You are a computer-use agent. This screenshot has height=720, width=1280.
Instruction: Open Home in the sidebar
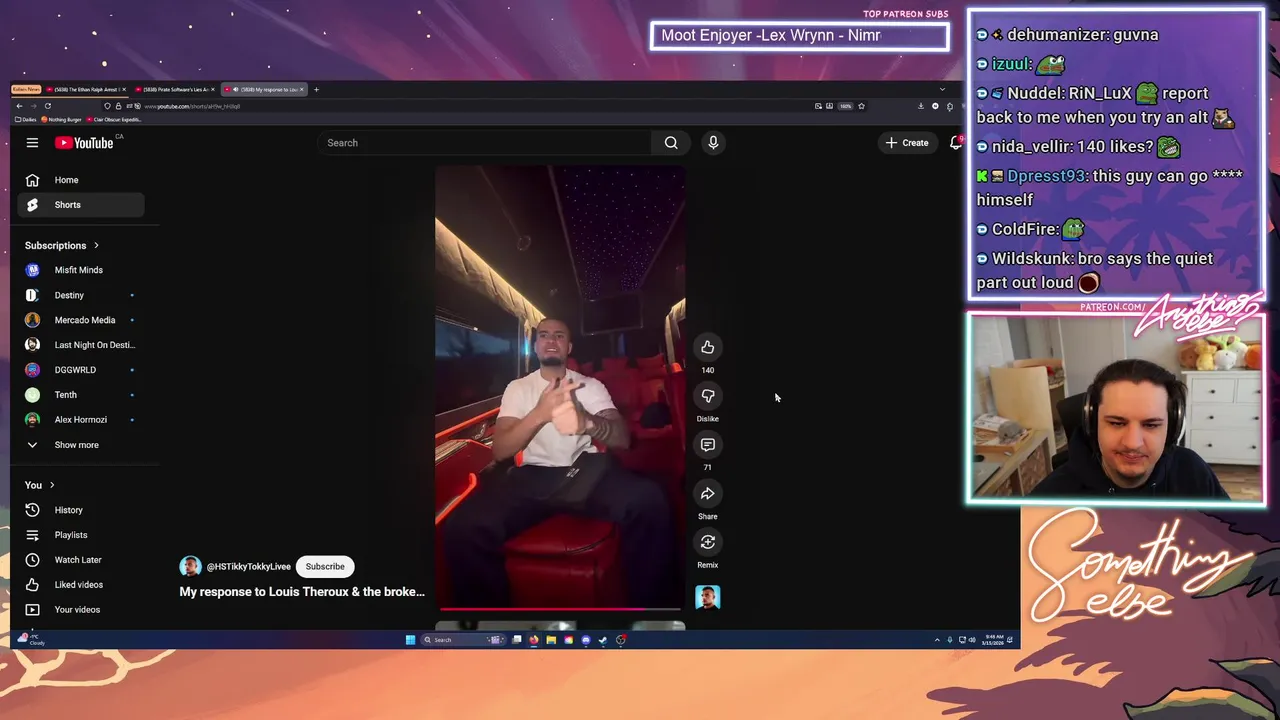click(x=80, y=180)
